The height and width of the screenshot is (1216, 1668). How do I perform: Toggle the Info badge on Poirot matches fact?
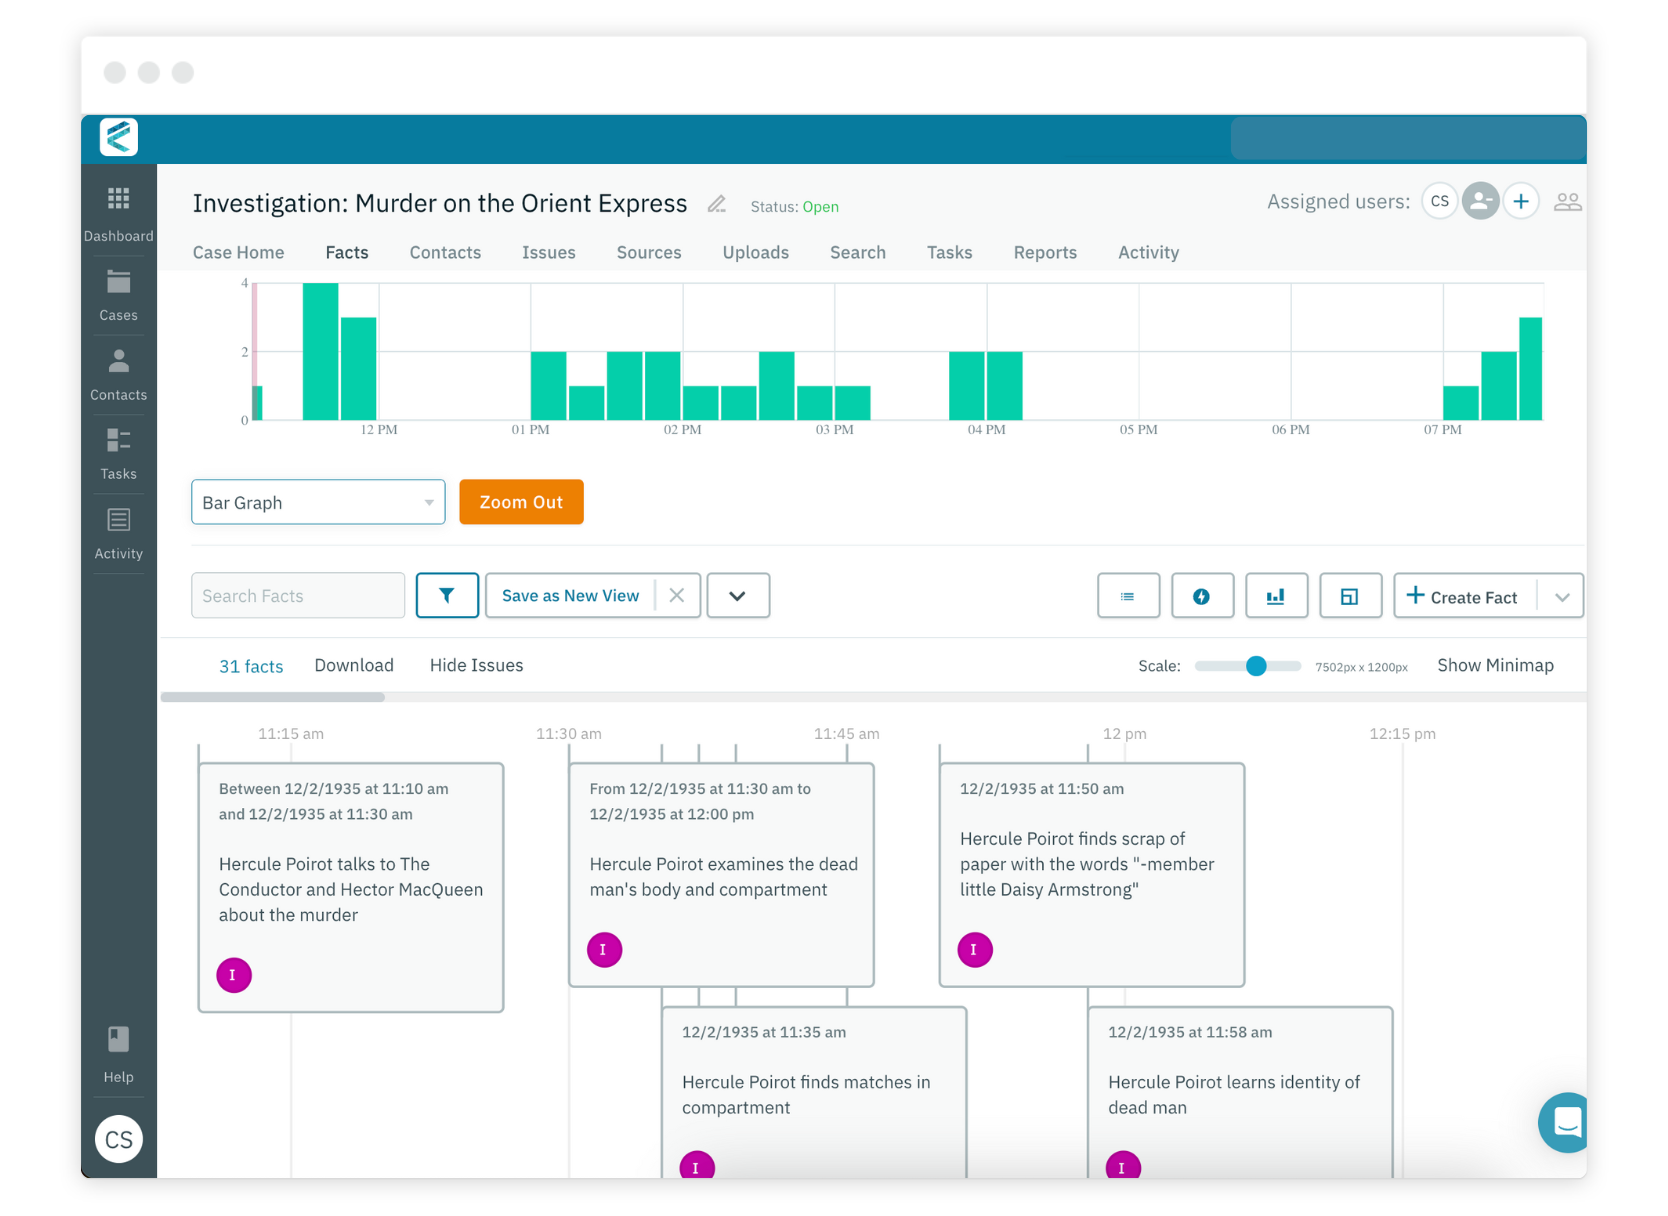(696, 1166)
